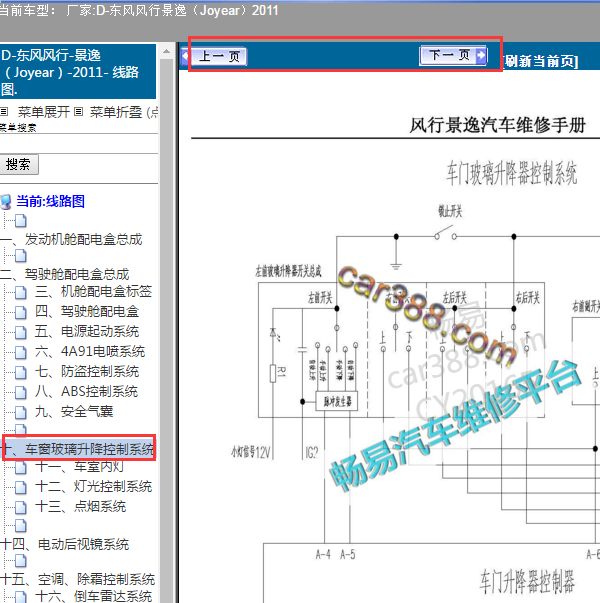Select 六、4A91电喷系统 in the tree
600x603 pixels.
tap(90, 351)
